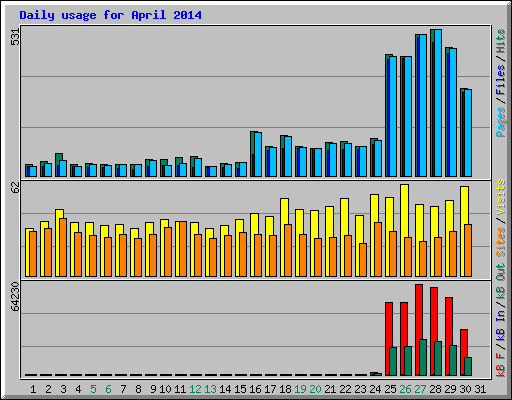Select day 28 on the x-axis
512x400 pixels.
click(435, 389)
